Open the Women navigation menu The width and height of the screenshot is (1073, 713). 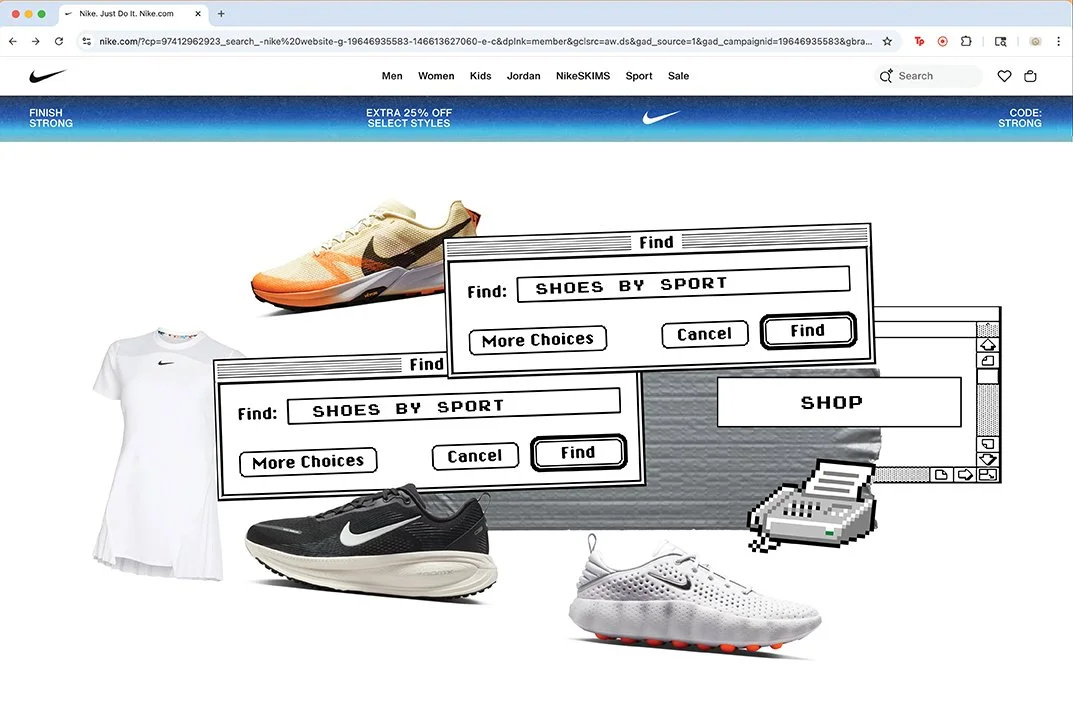pyautogui.click(x=436, y=75)
